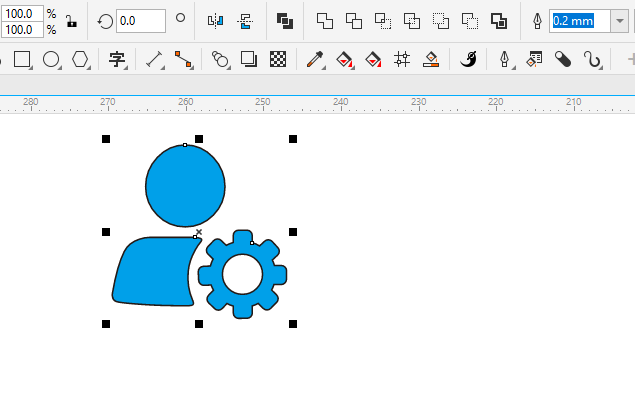Screen dimensions: 635x414
Task: Open the Outline pen tool
Action: tap(505, 59)
